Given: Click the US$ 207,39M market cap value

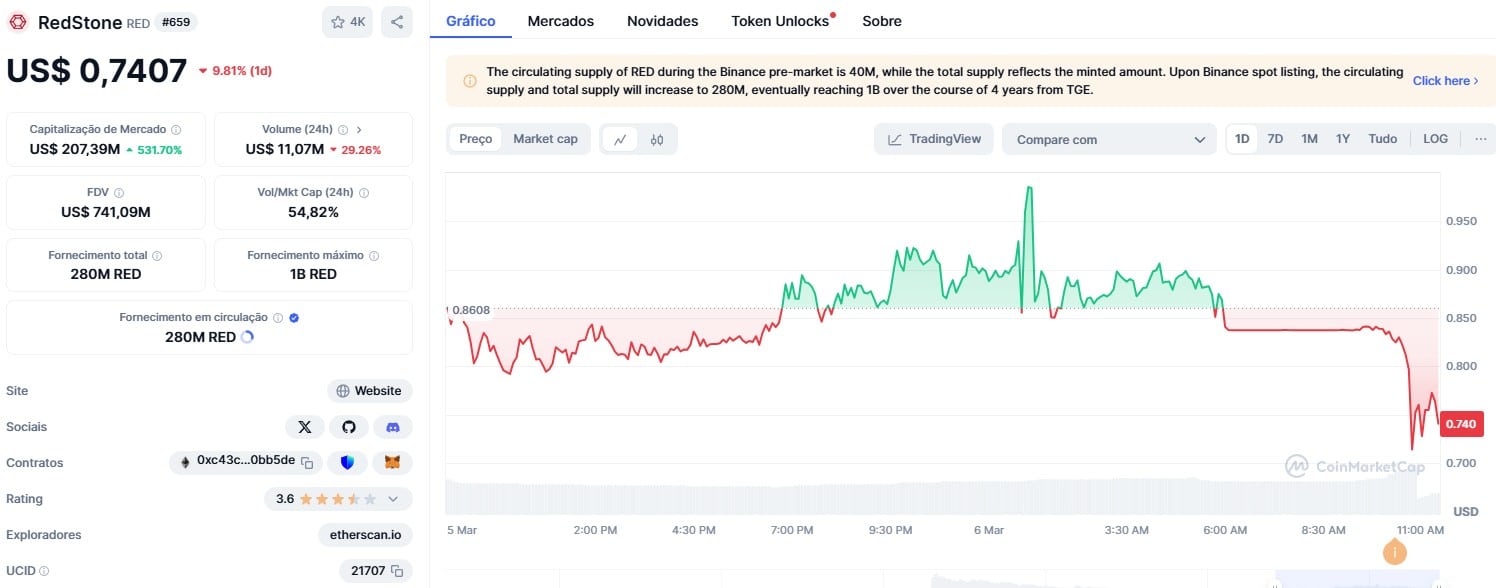Looking at the screenshot, I should [x=75, y=149].
